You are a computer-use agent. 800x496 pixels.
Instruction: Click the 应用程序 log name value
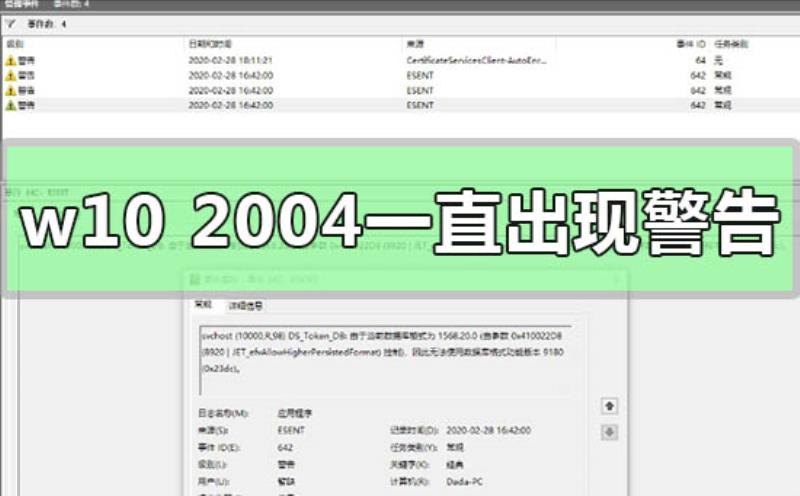pos(295,413)
